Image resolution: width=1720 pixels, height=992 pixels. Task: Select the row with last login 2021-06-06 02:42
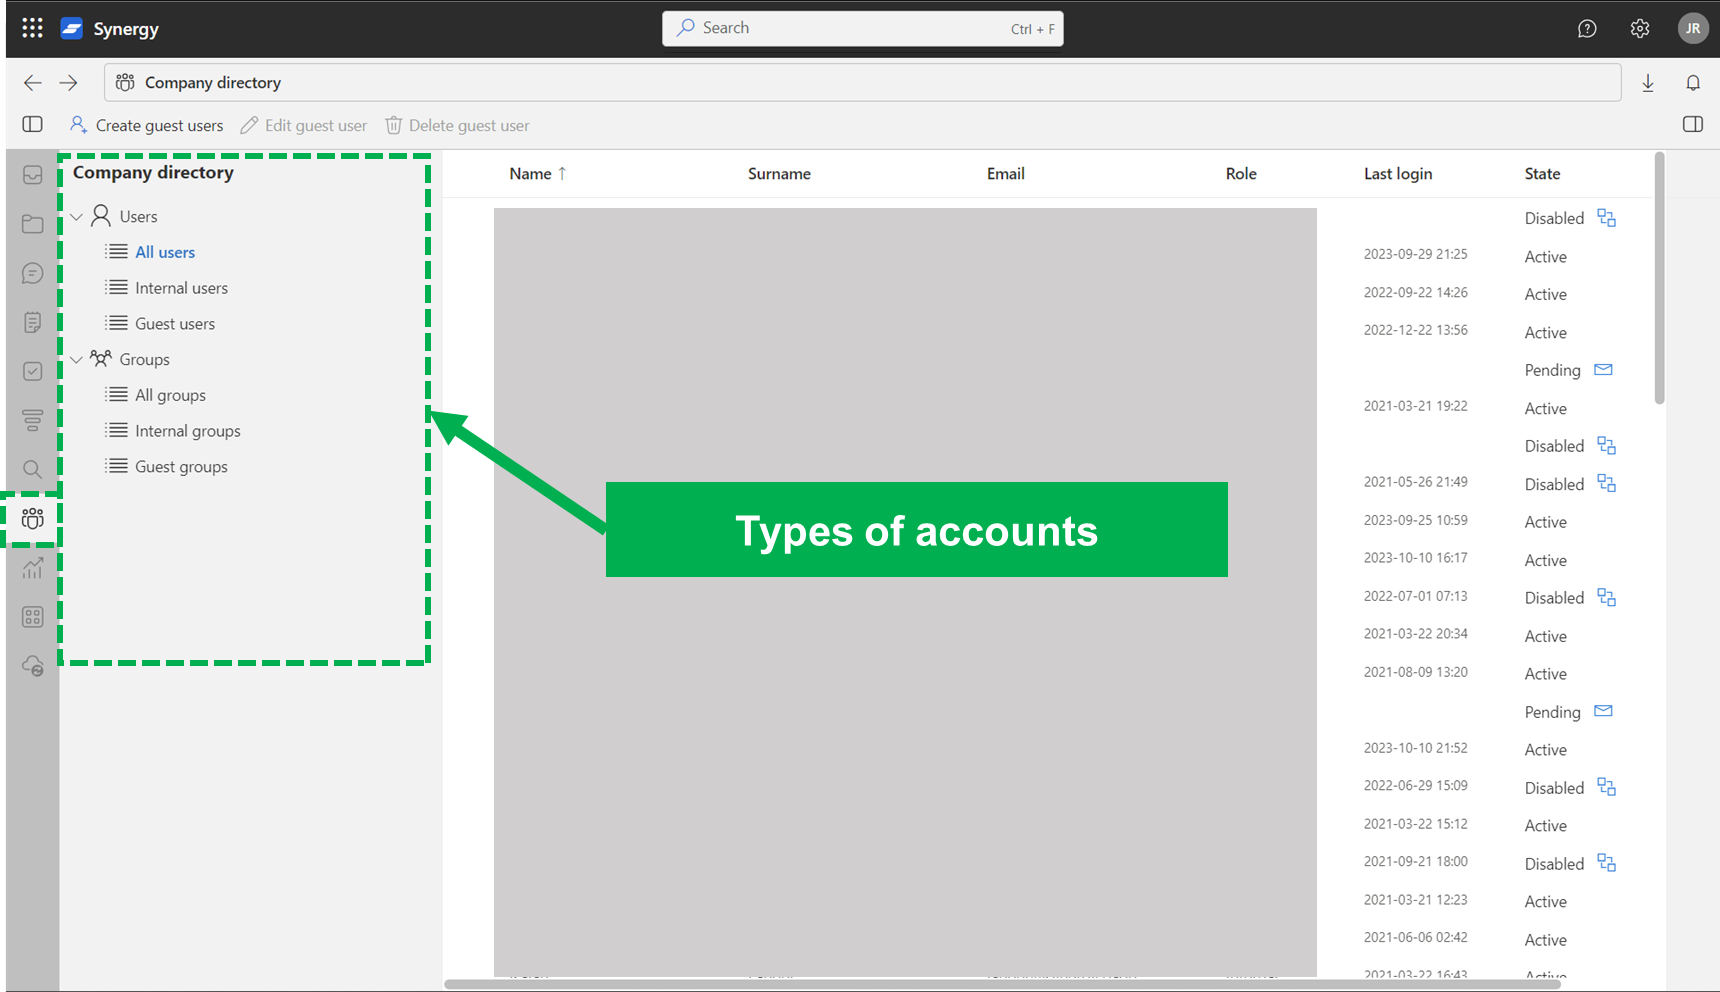1047,939
